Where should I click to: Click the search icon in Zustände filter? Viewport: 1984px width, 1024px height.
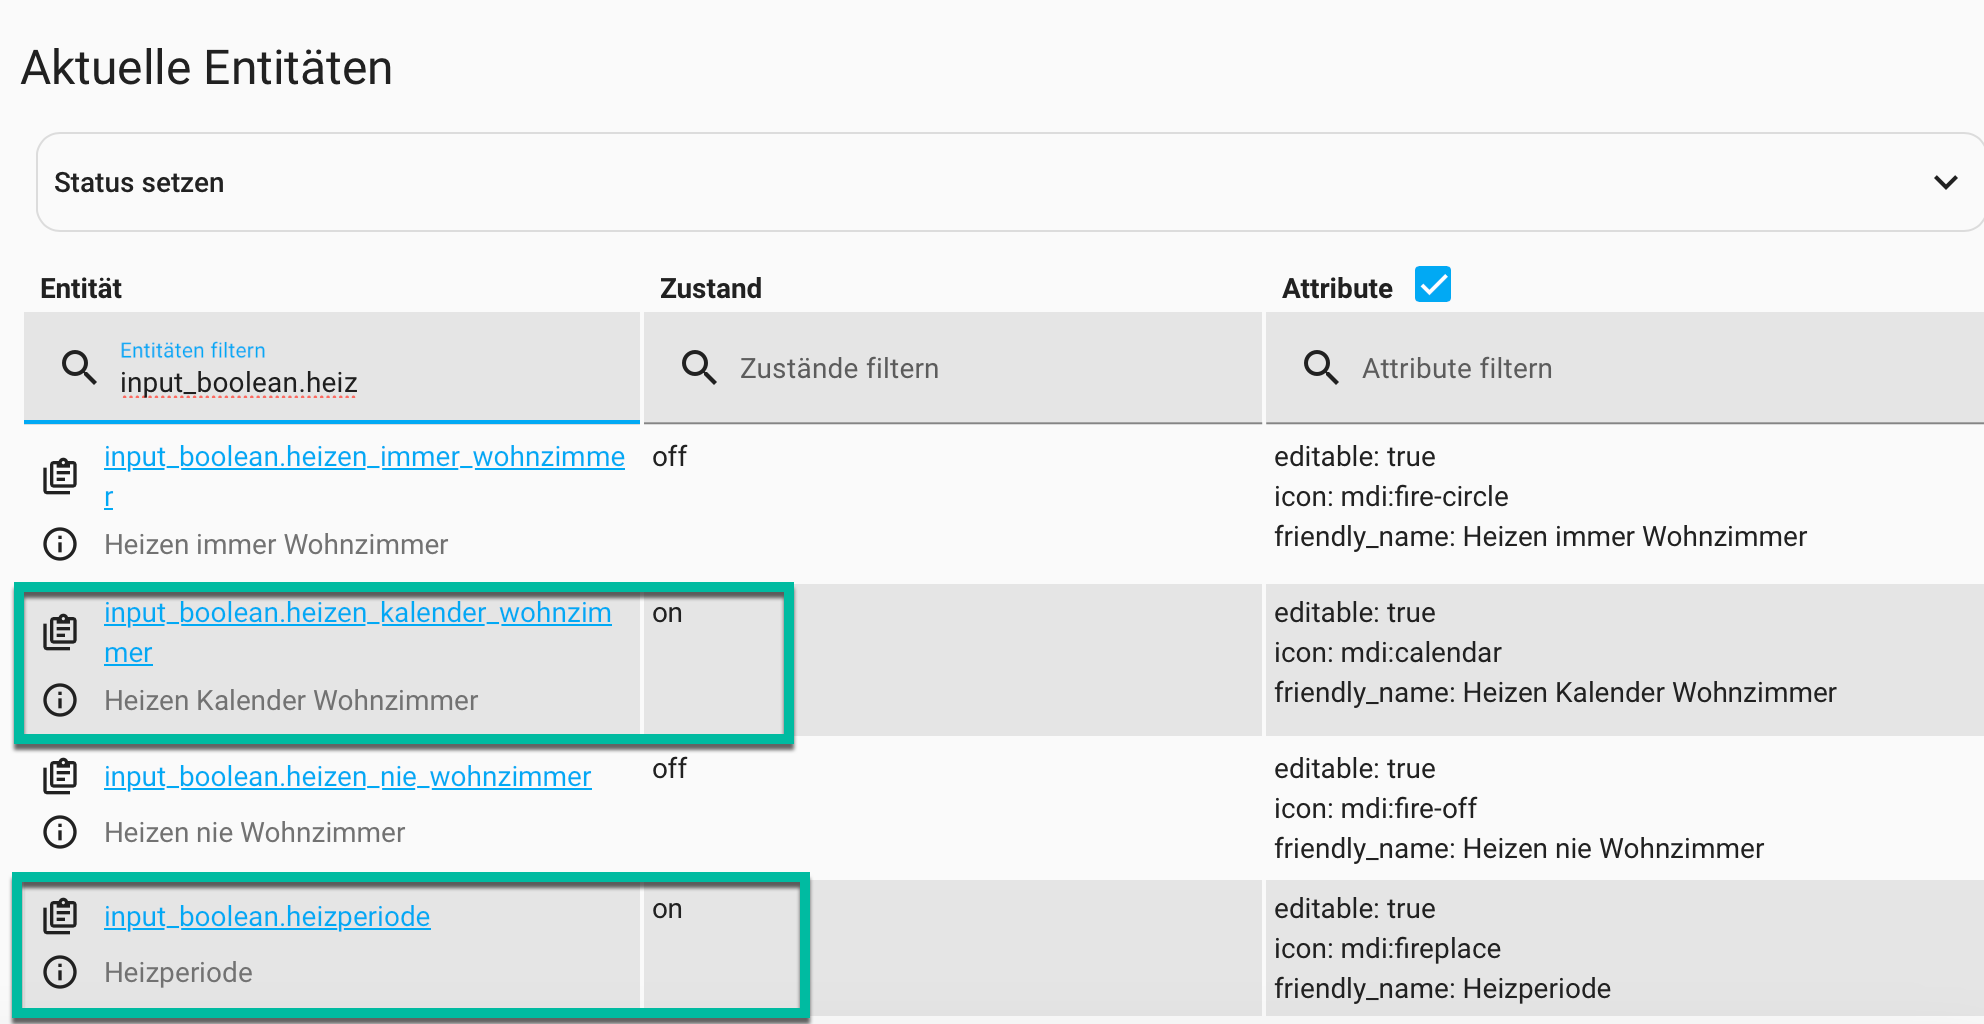pos(699,368)
